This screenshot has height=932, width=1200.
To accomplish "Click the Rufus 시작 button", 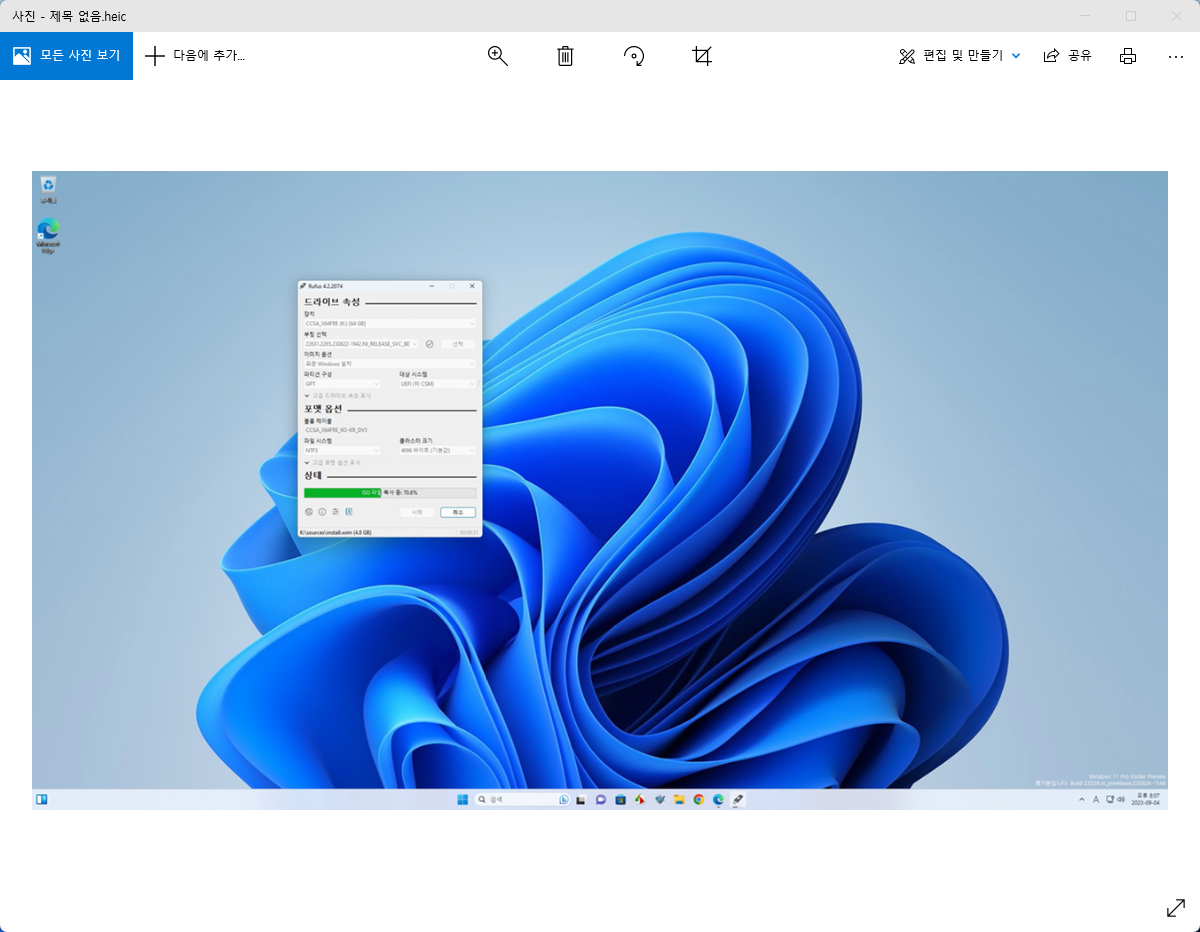I will pos(417,512).
